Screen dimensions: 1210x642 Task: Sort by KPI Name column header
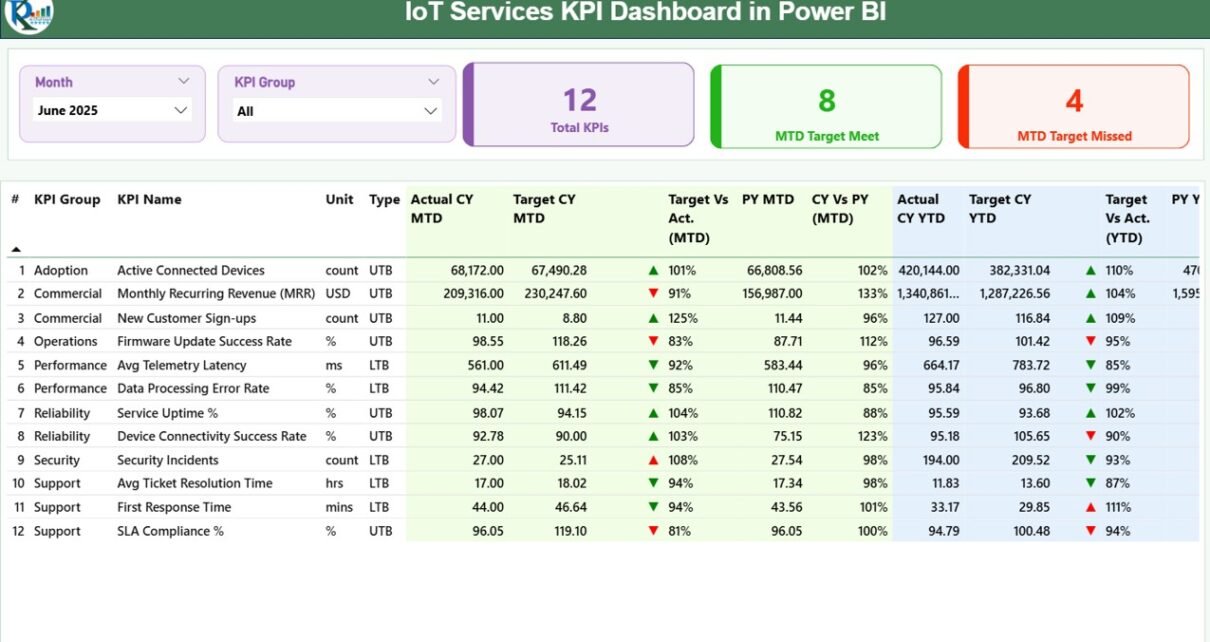coord(149,200)
